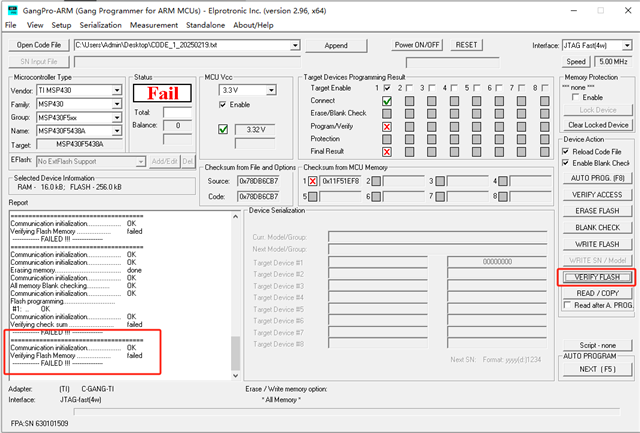
Task: Open the Measurement menu
Action: click(154, 25)
